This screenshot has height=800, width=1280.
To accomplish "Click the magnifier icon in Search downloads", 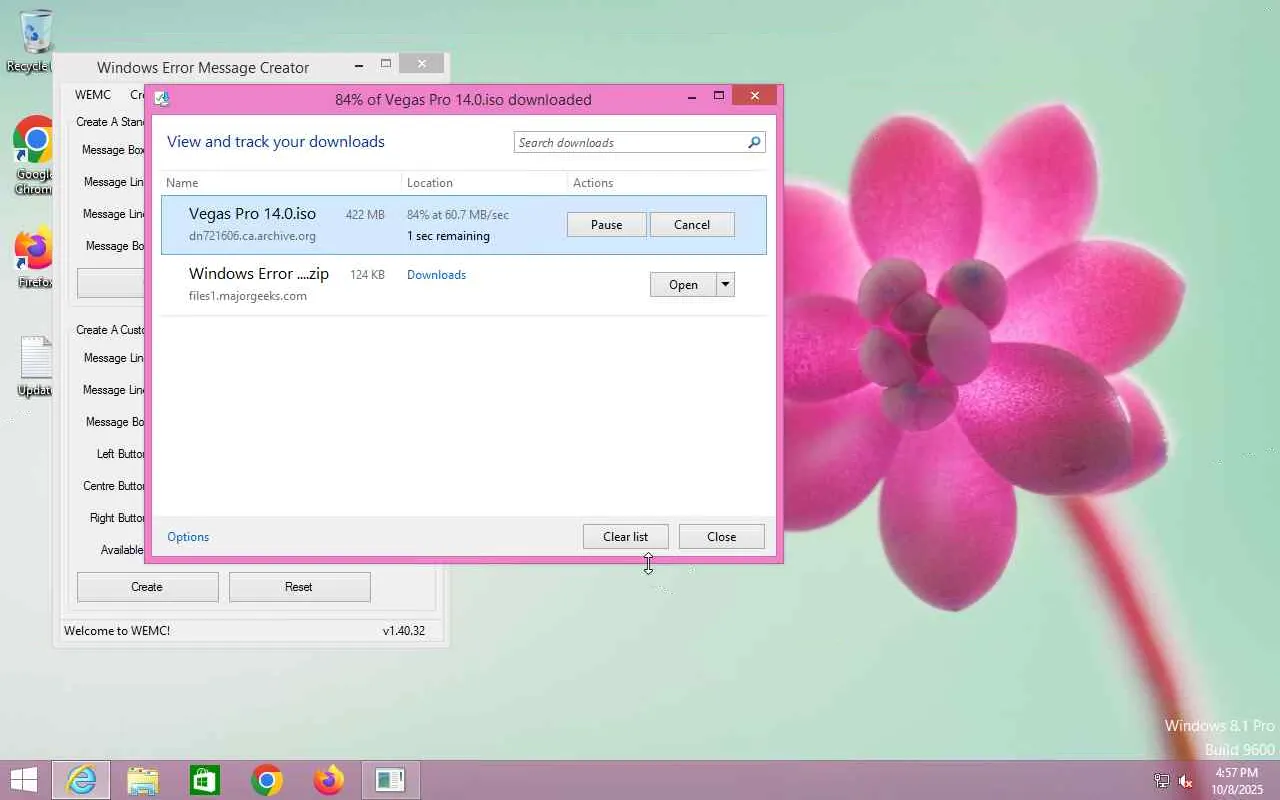I will tap(754, 143).
